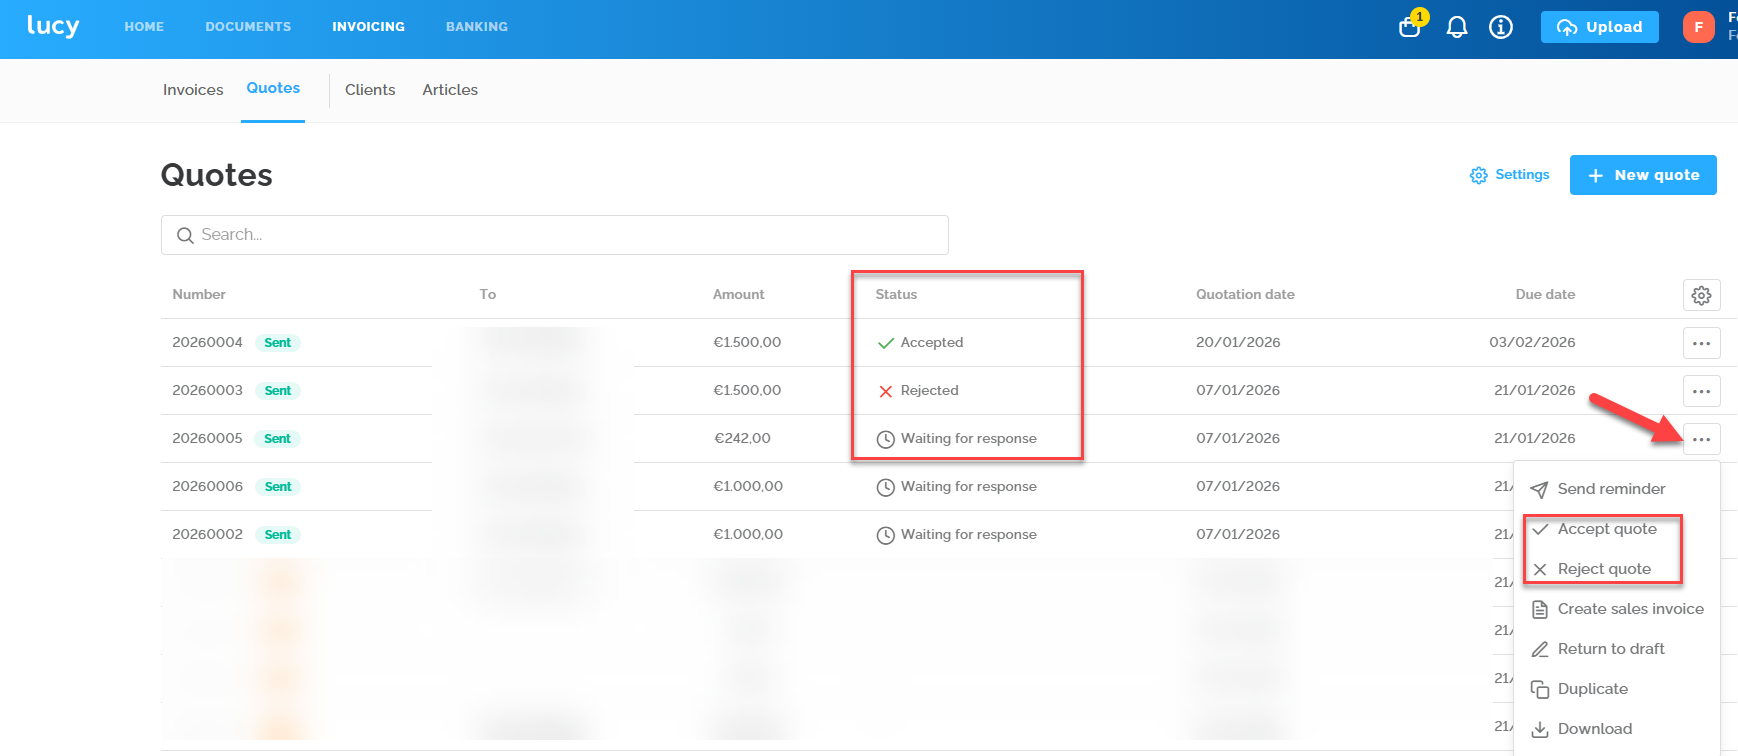The image size is (1738, 756).
Task: Create a new quote
Action: pyautogui.click(x=1643, y=175)
